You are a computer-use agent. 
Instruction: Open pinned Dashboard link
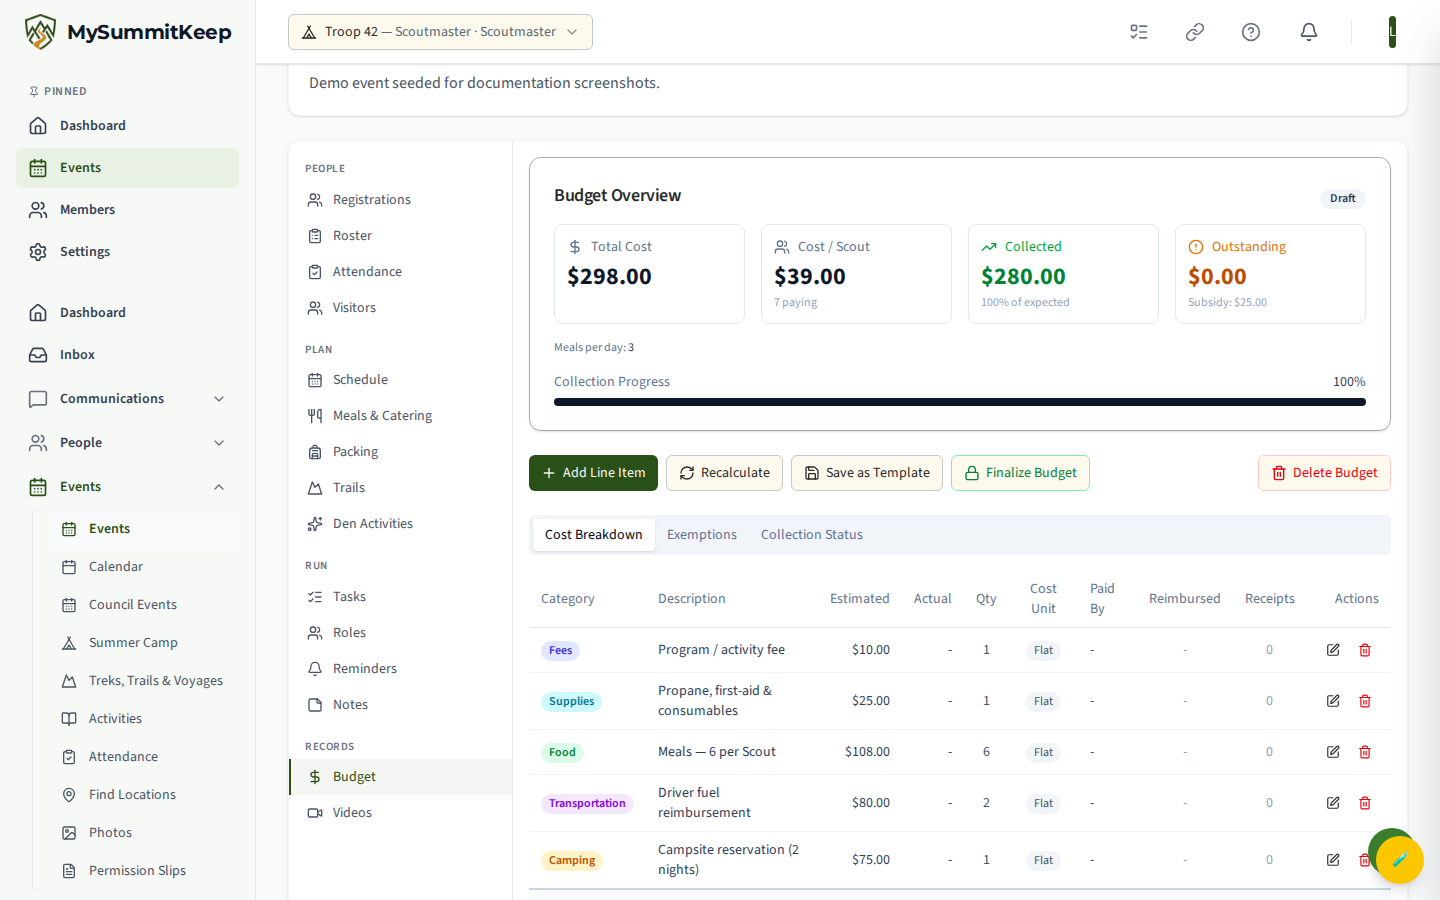pos(127,126)
